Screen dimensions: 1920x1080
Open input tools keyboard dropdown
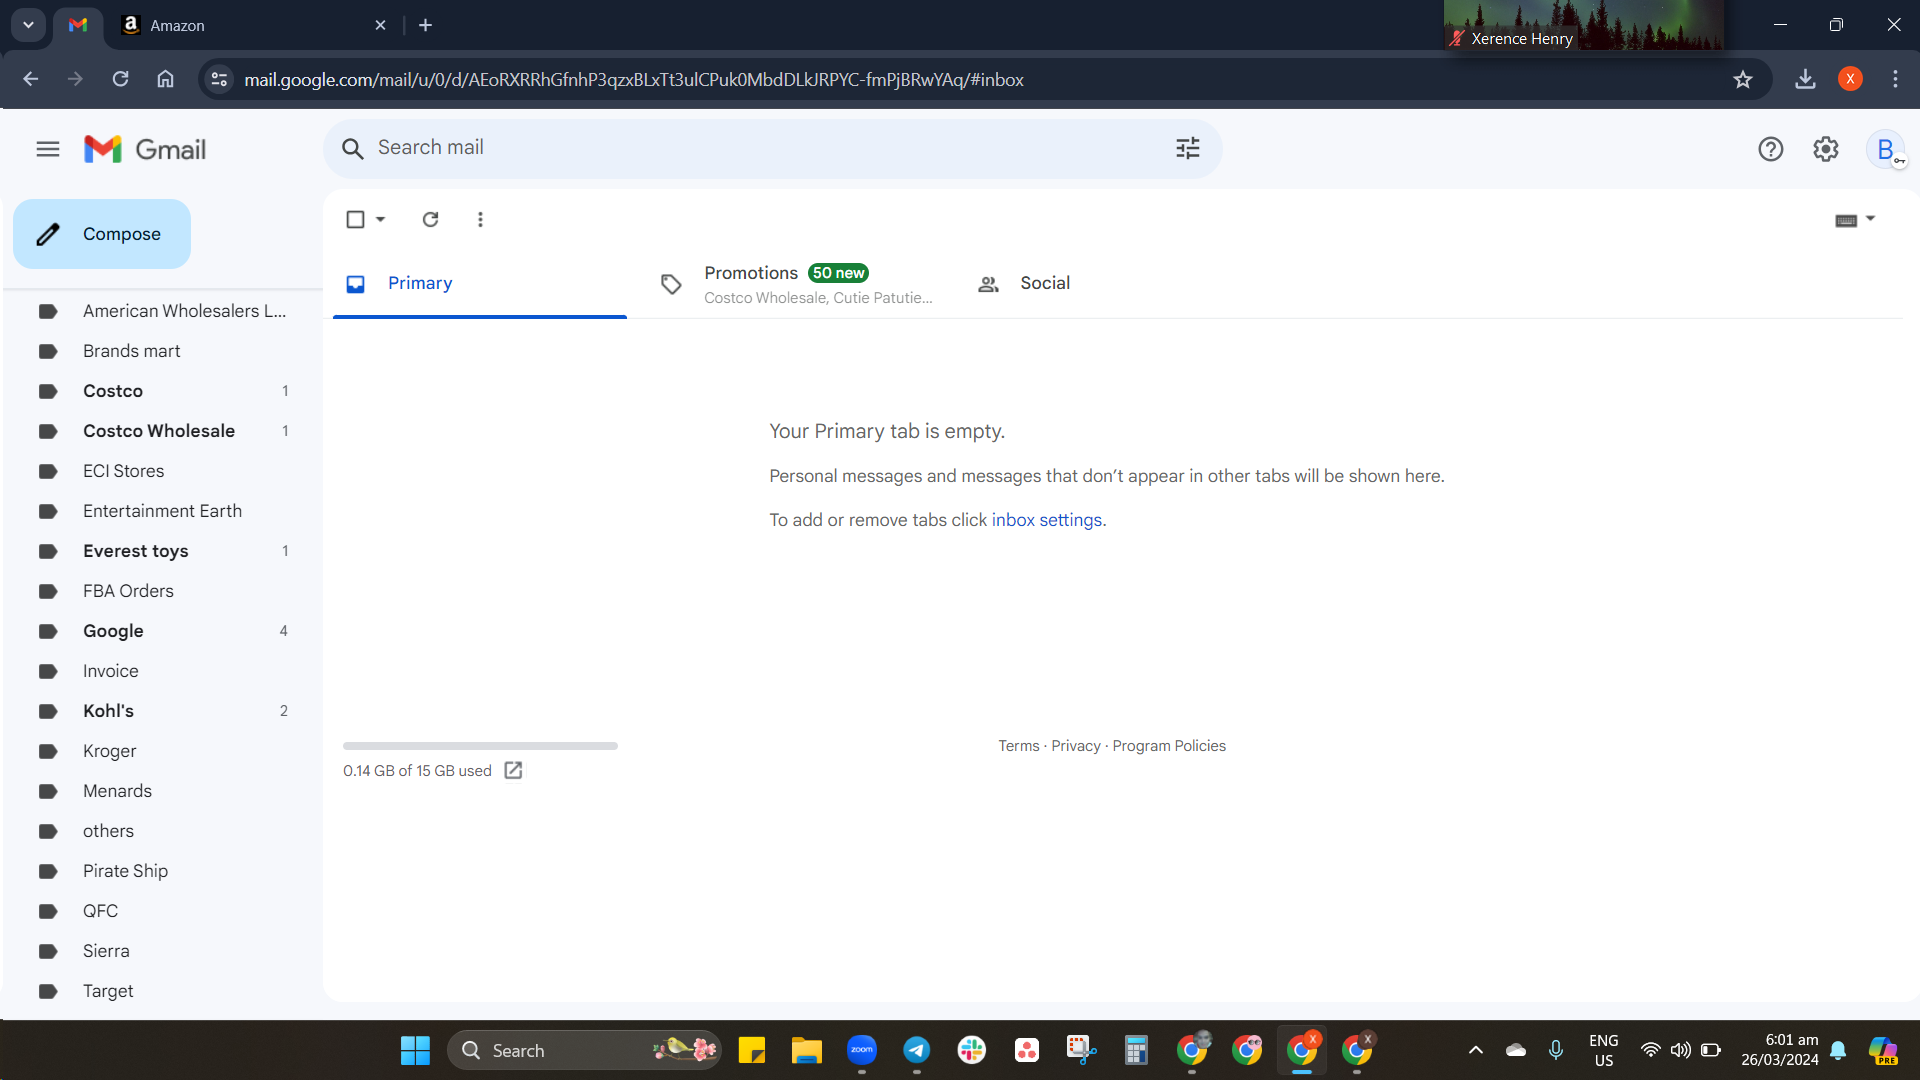[1855, 220]
